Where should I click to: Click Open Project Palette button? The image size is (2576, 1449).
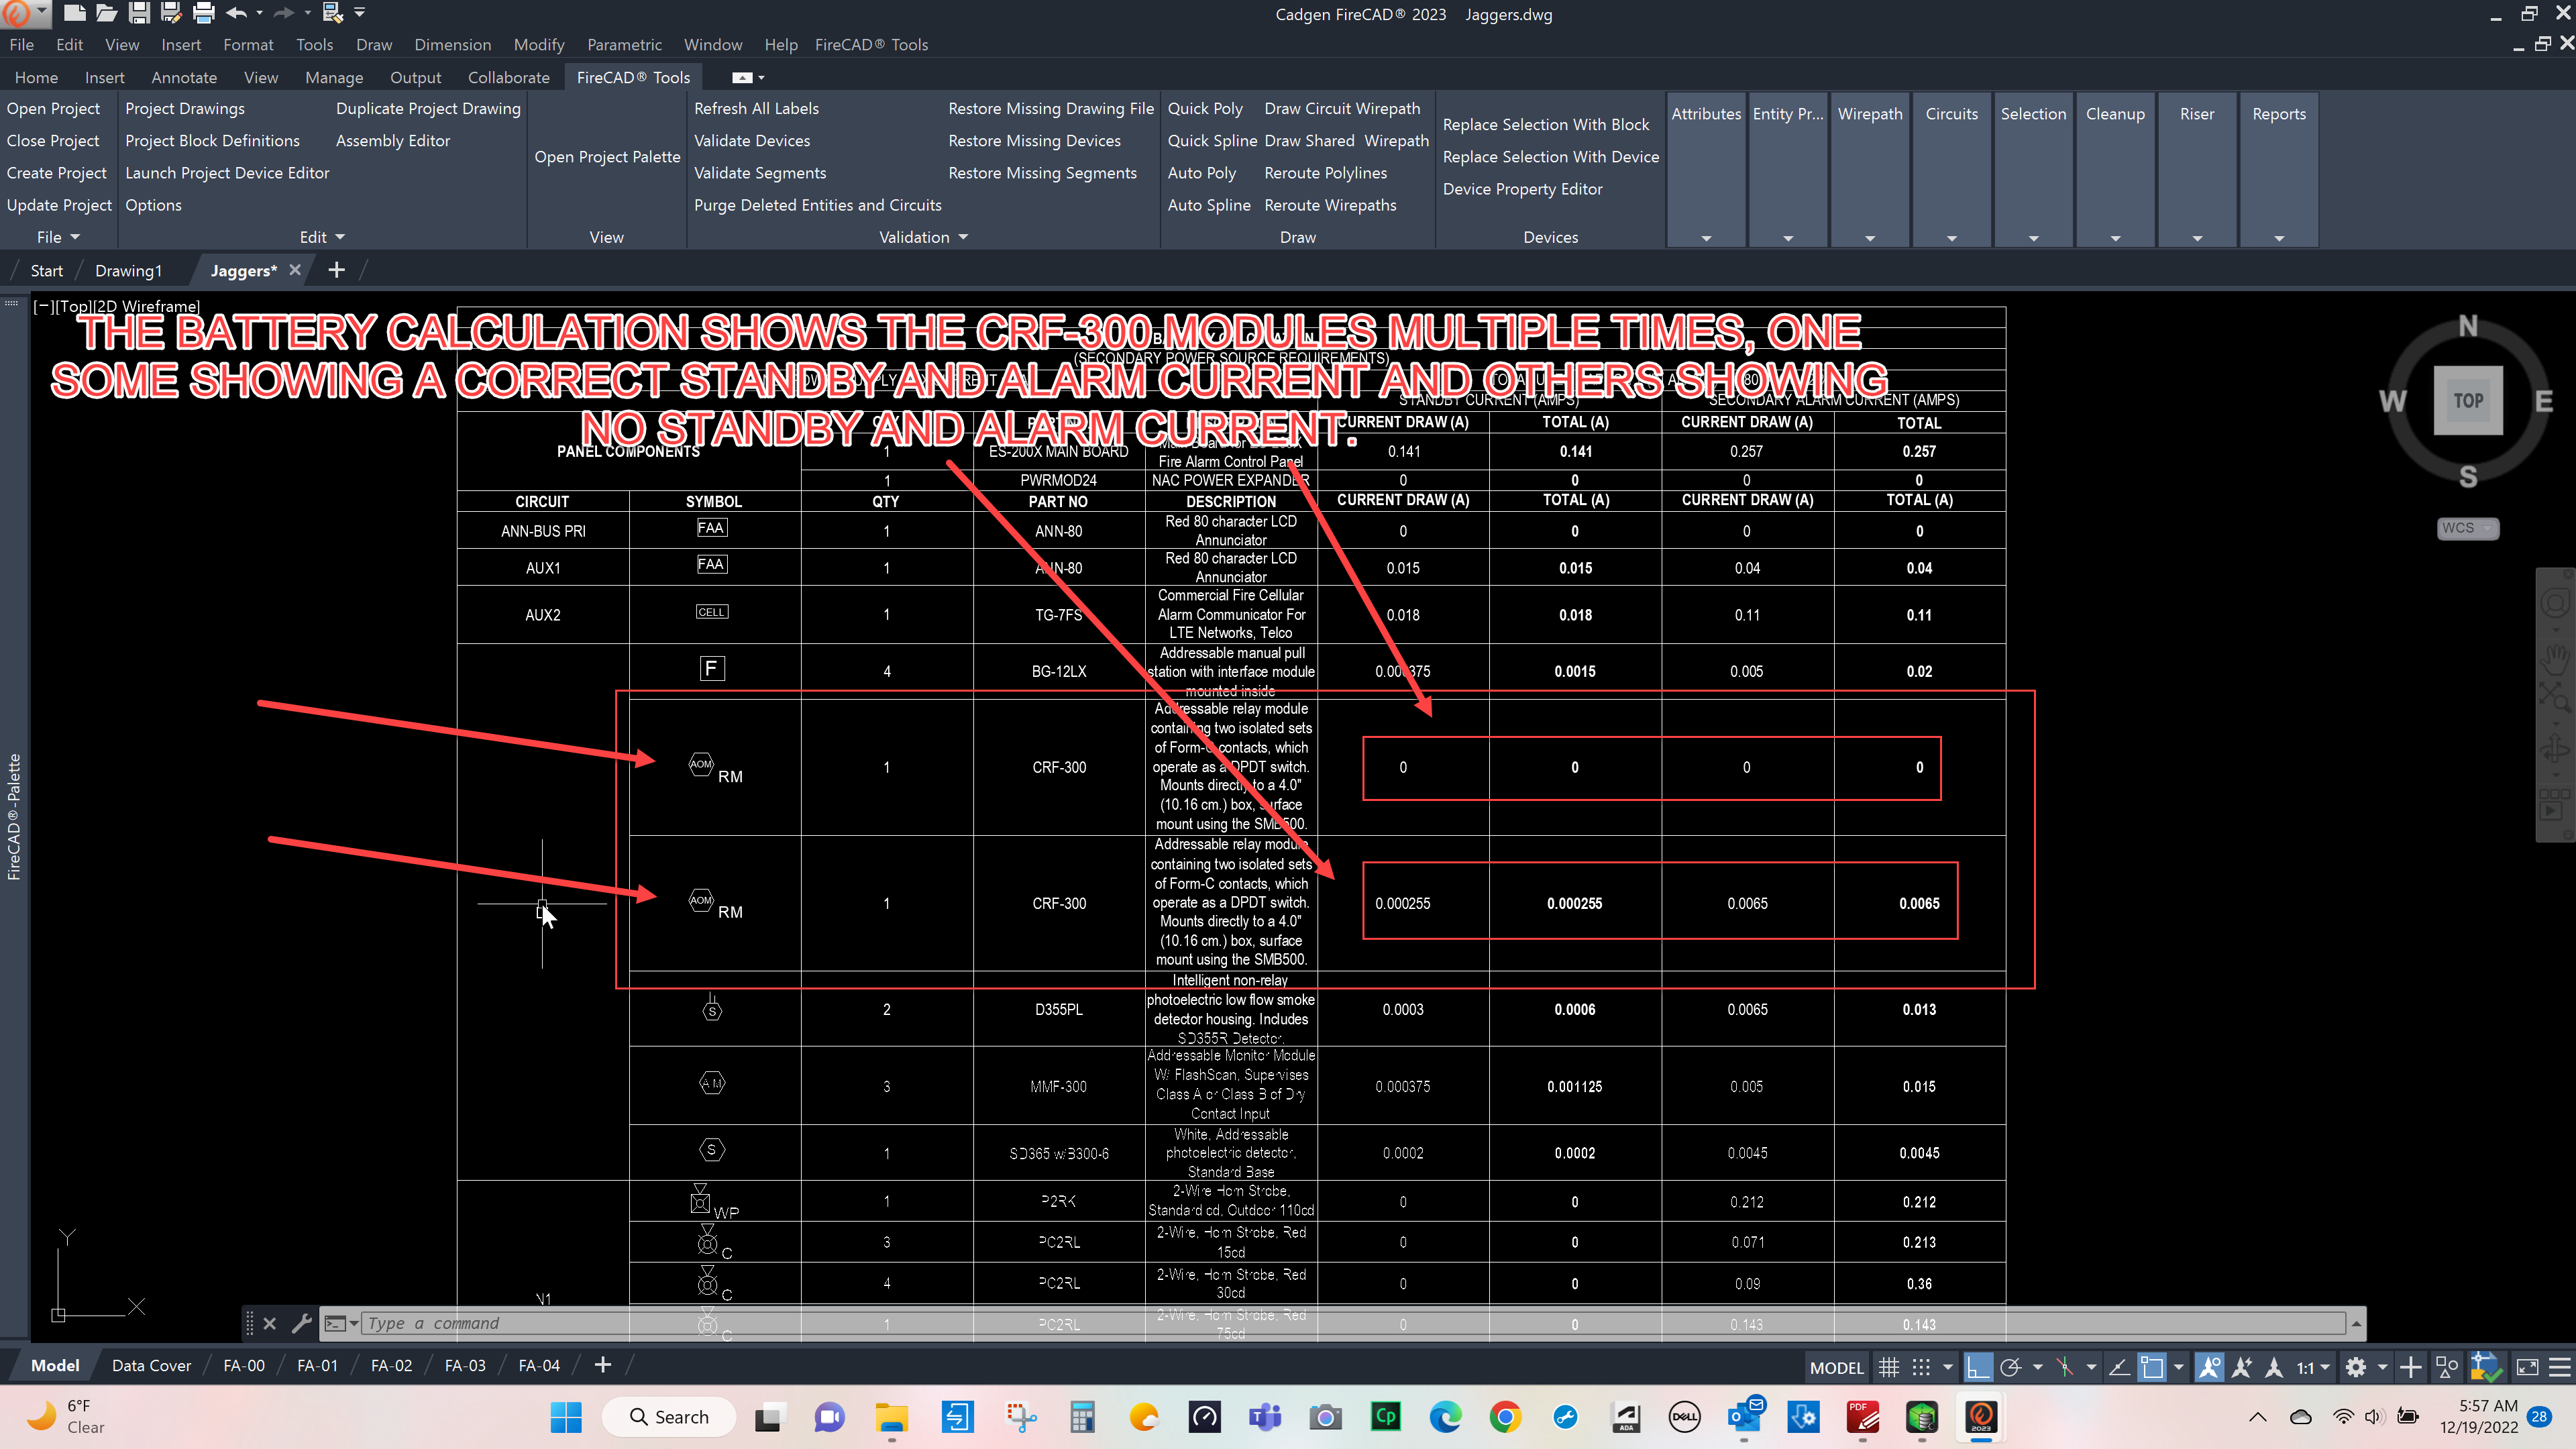coord(607,156)
